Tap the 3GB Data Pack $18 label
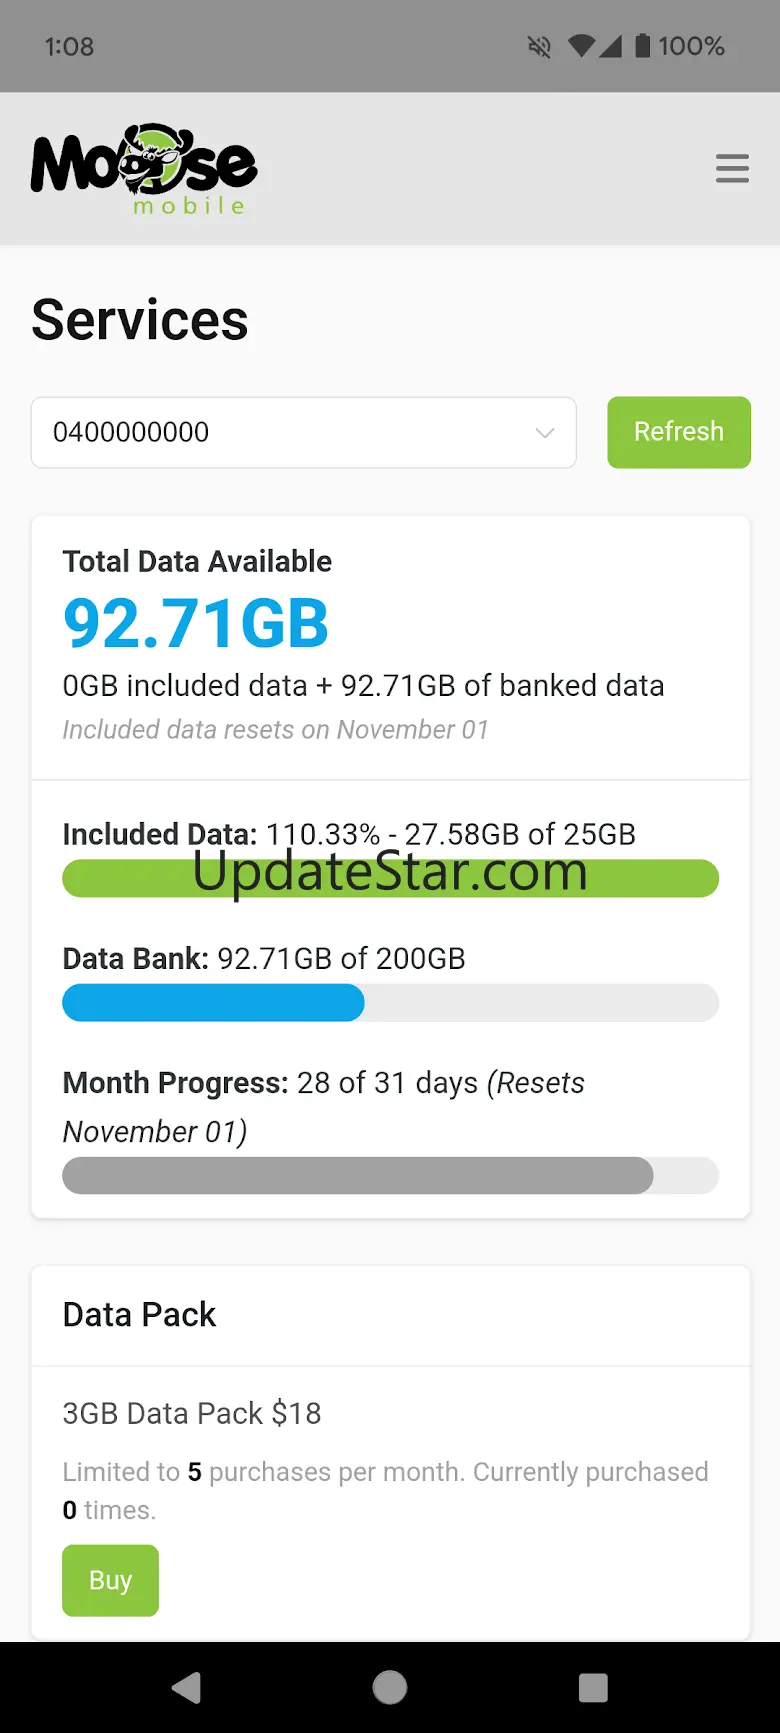 192,1413
